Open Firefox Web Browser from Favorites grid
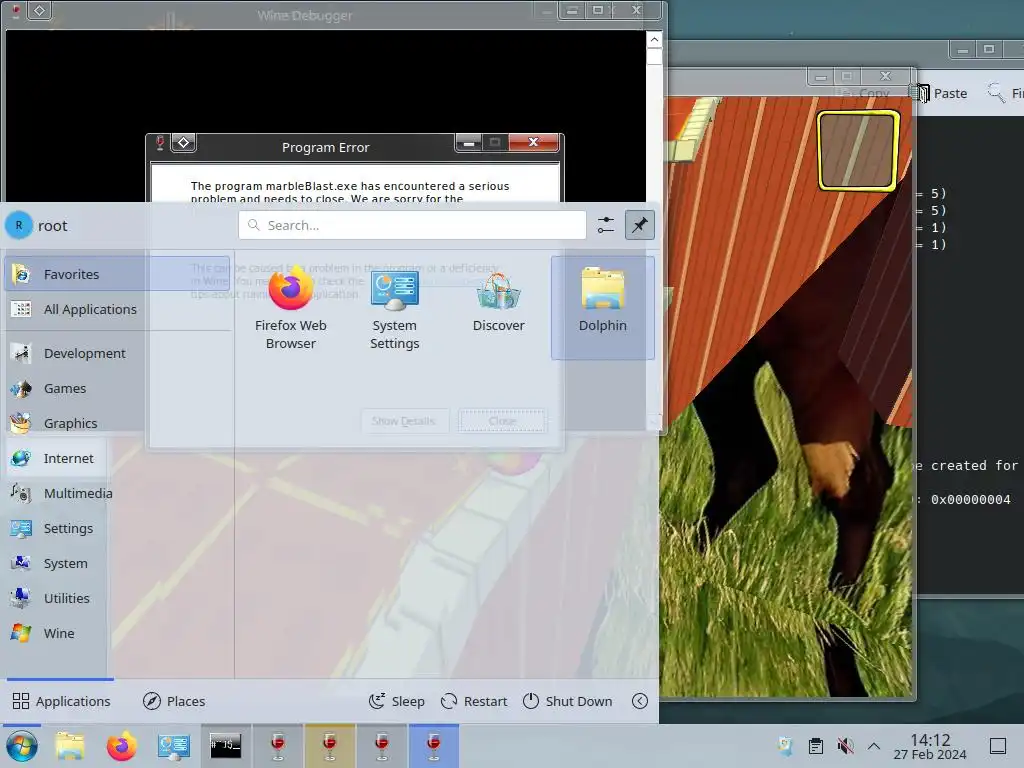This screenshot has width=1024, height=768. (x=291, y=308)
